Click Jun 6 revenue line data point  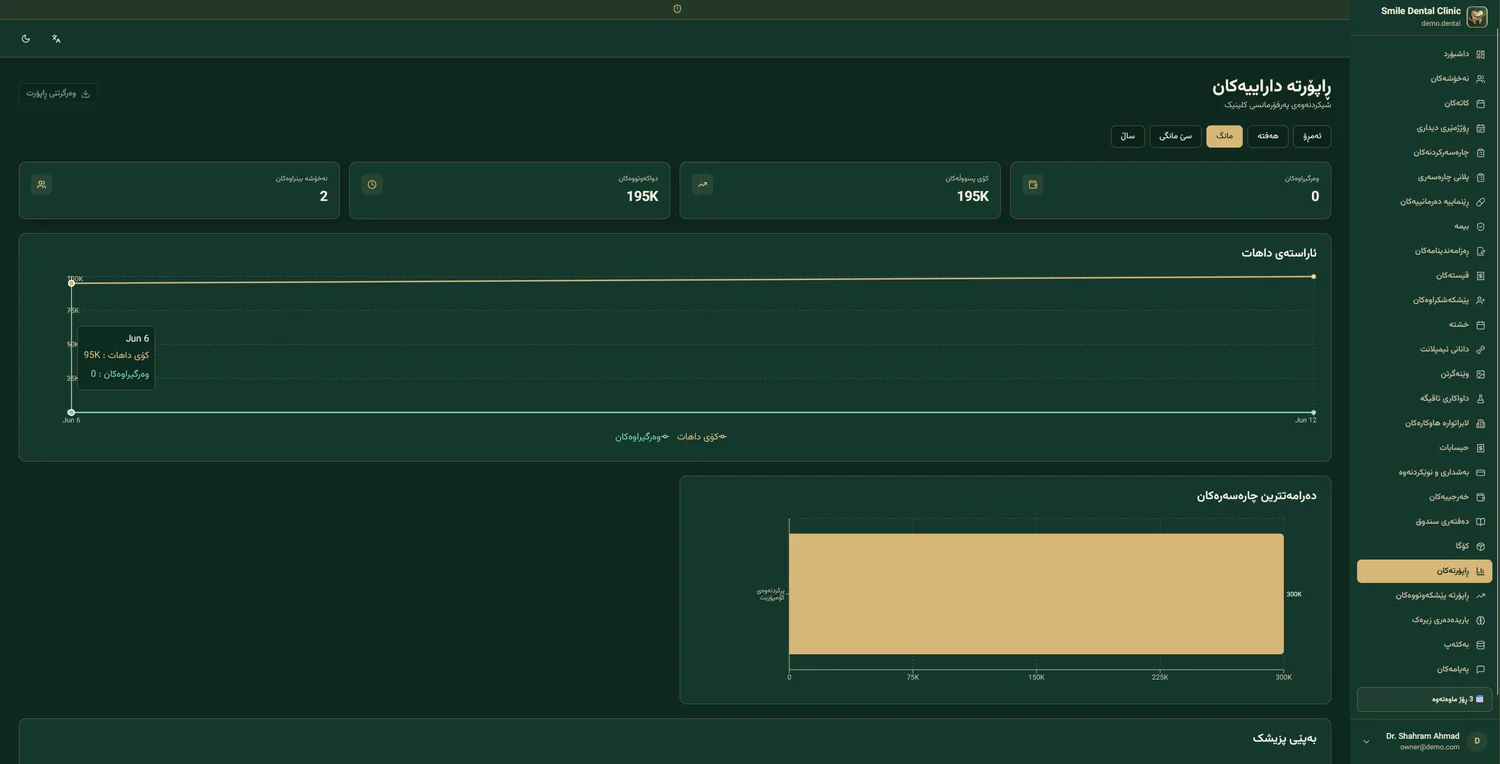click(71, 283)
